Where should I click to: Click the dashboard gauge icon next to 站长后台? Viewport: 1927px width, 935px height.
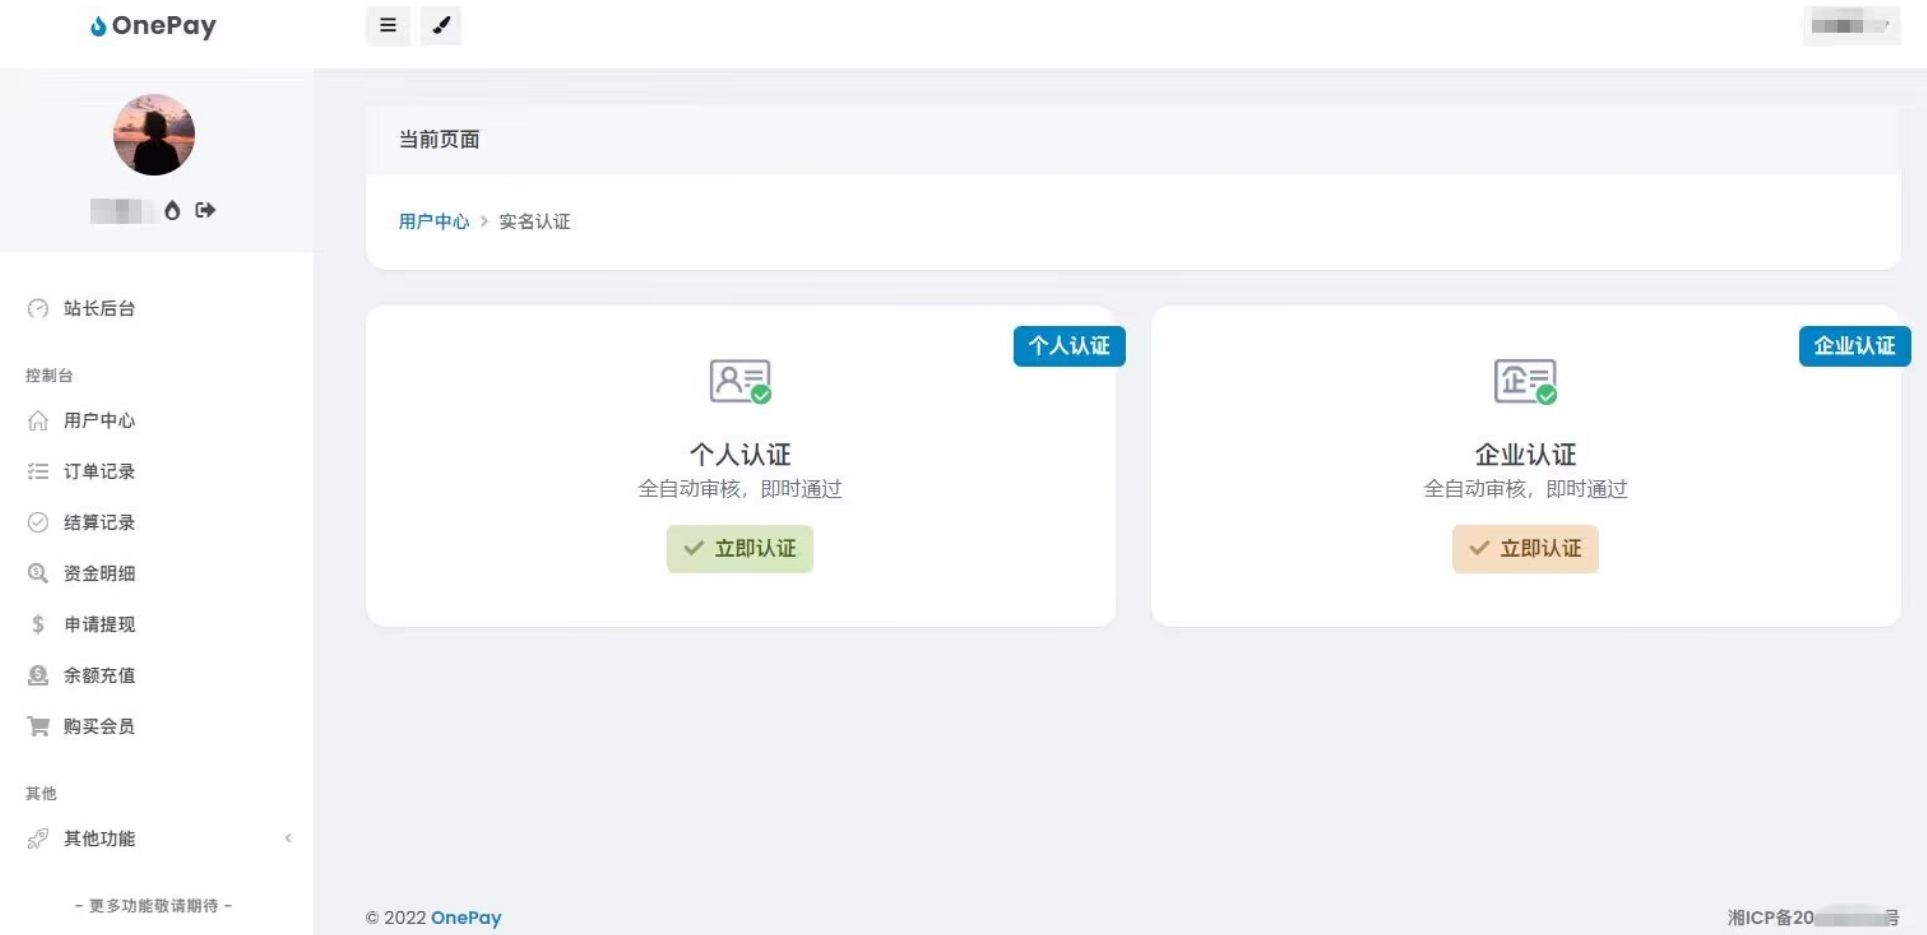coord(38,308)
